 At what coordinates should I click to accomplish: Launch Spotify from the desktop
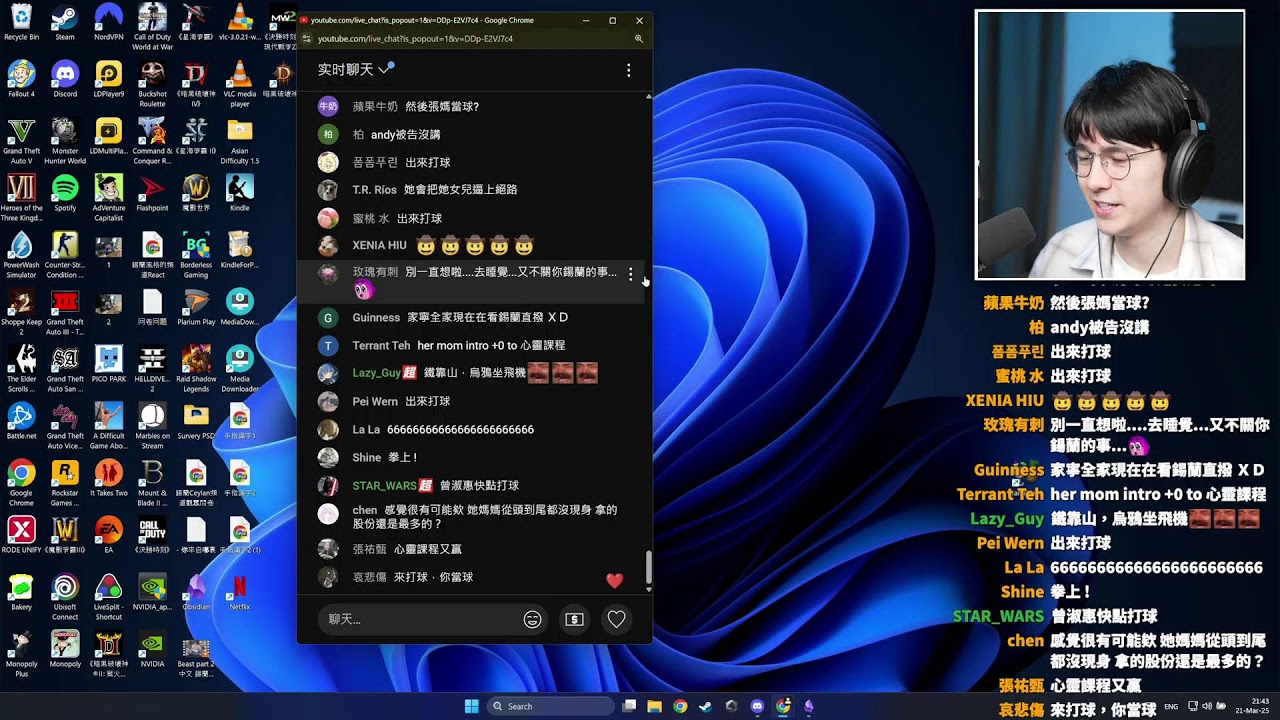pyautogui.click(x=65, y=193)
